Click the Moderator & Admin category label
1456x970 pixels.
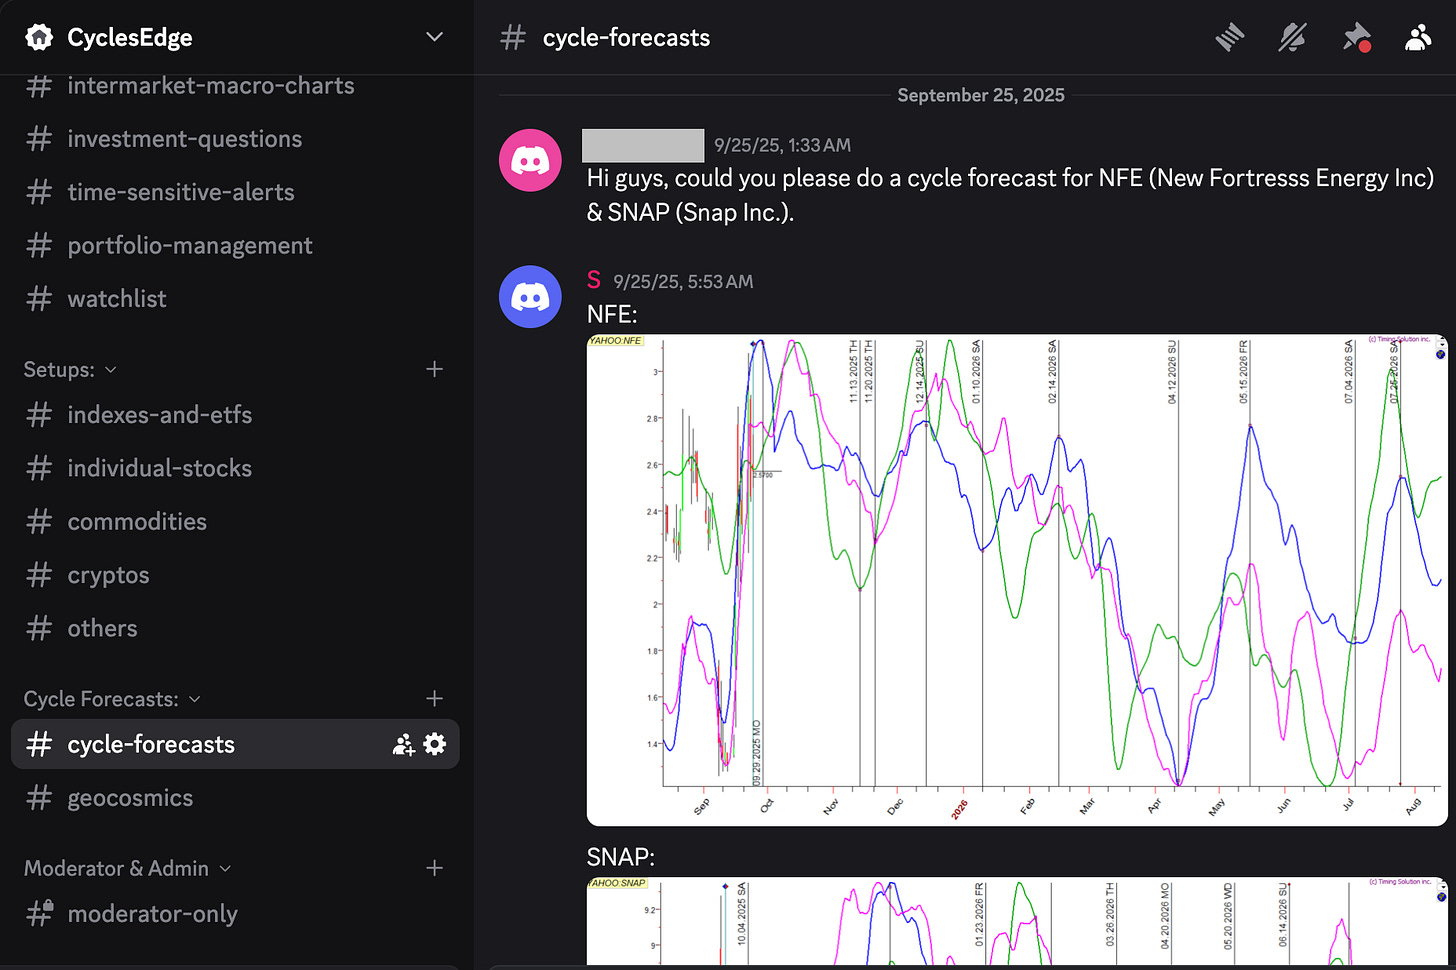pos(116,868)
